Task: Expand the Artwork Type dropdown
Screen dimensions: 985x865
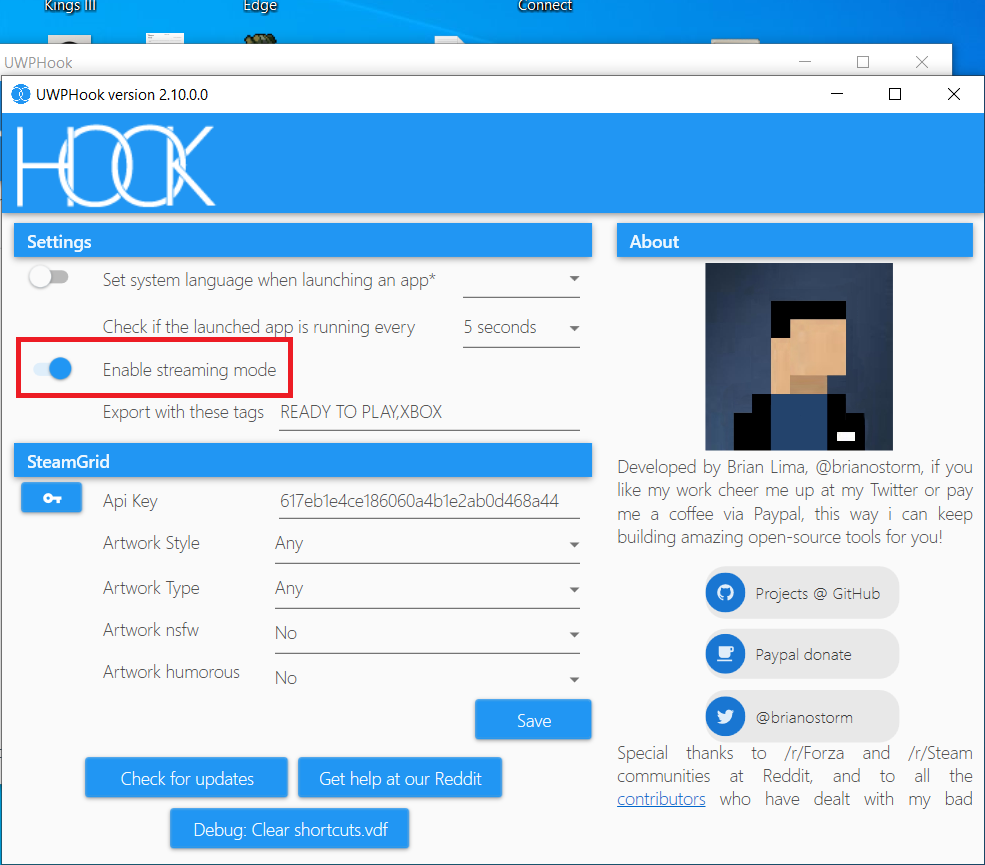Action: point(427,589)
